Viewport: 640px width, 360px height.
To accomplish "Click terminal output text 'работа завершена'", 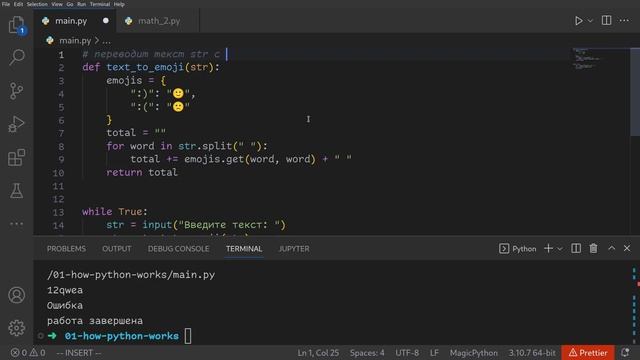I will point(95,321).
